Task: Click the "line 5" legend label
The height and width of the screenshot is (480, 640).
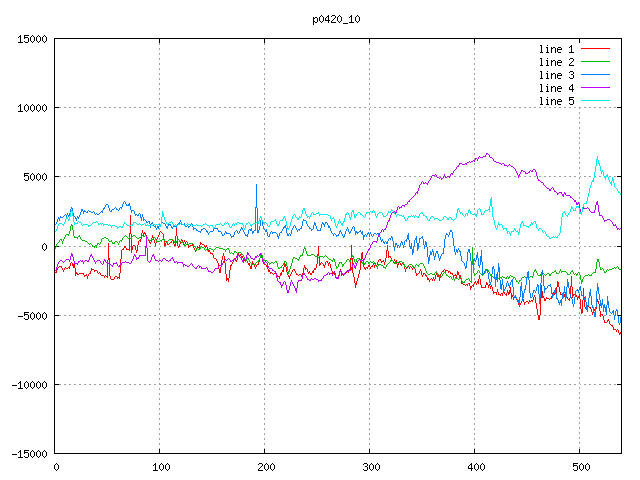Action: [557, 101]
